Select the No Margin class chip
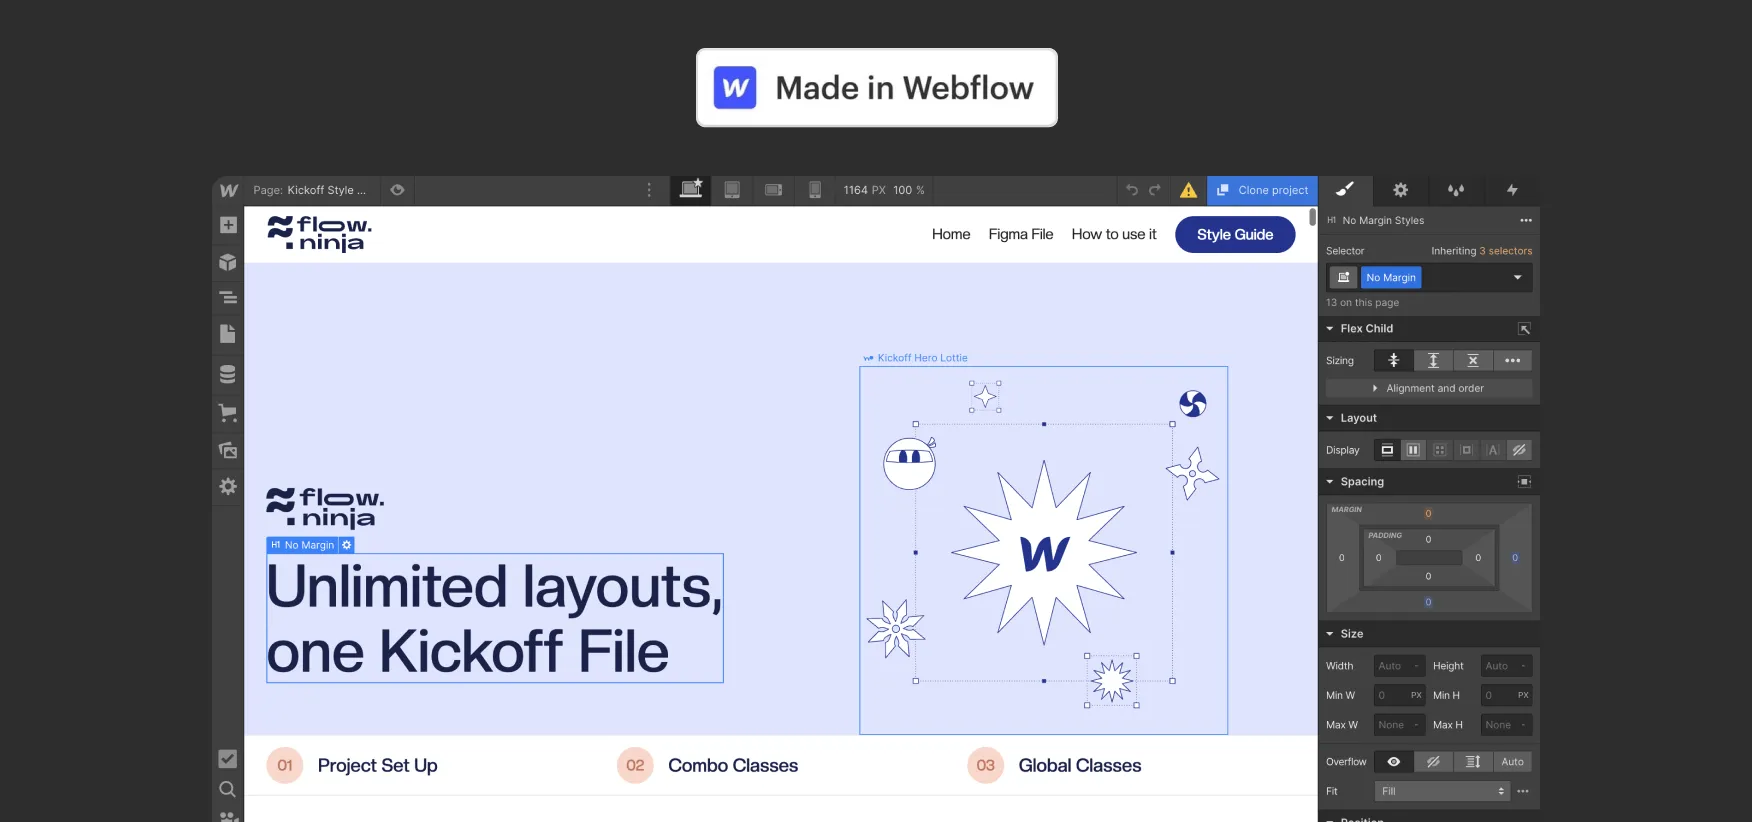 click(1391, 277)
